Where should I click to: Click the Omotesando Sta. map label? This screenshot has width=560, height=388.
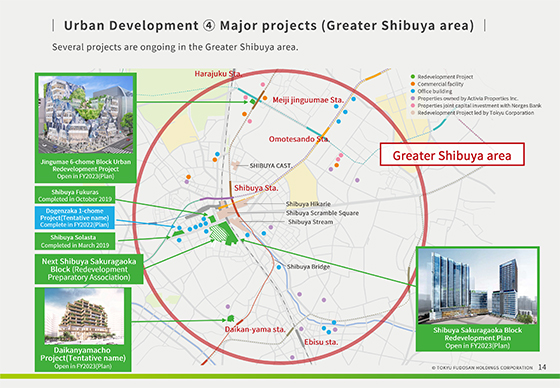coord(299,139)
